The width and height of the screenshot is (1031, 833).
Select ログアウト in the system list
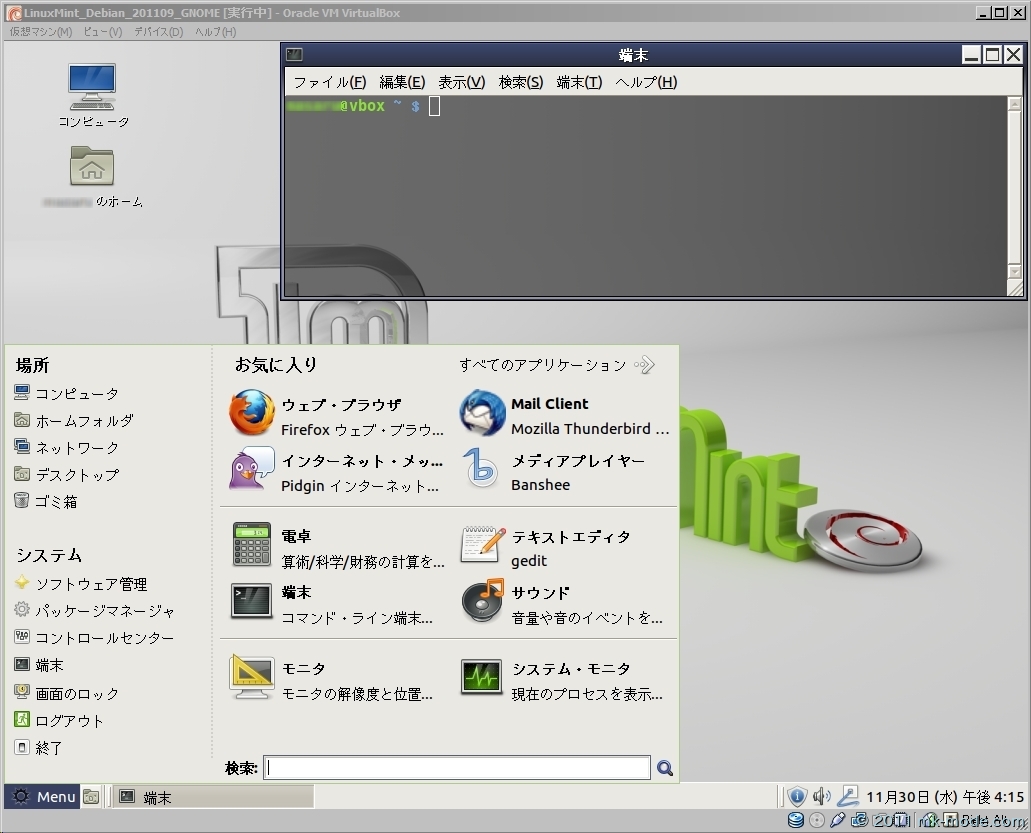point(69,721)
